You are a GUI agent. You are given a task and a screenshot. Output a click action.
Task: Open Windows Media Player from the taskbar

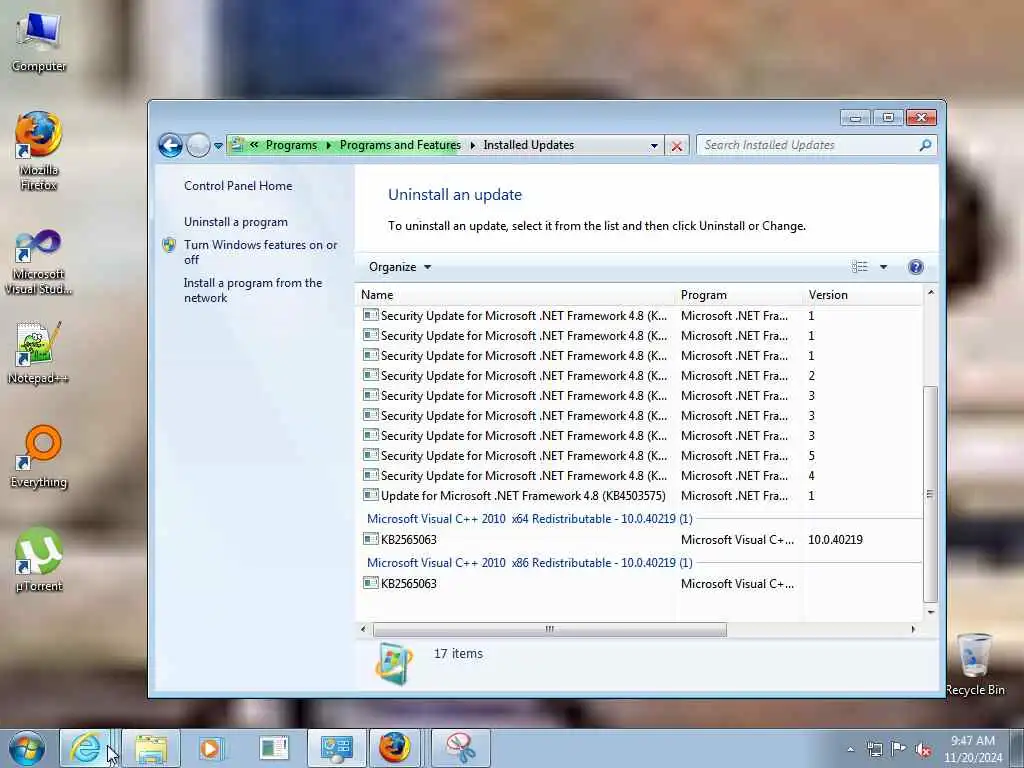(210, 748)
